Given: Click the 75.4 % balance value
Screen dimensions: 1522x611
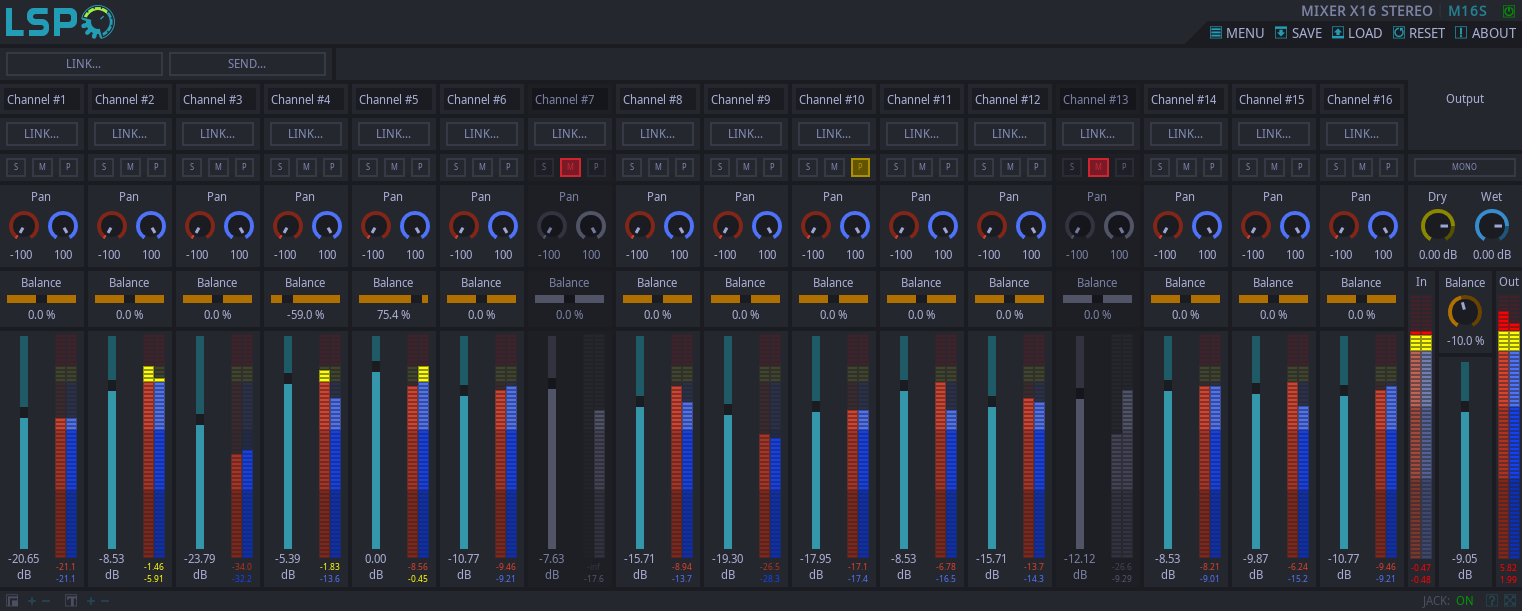Looking at the screenshot, I should pos(393,315).
